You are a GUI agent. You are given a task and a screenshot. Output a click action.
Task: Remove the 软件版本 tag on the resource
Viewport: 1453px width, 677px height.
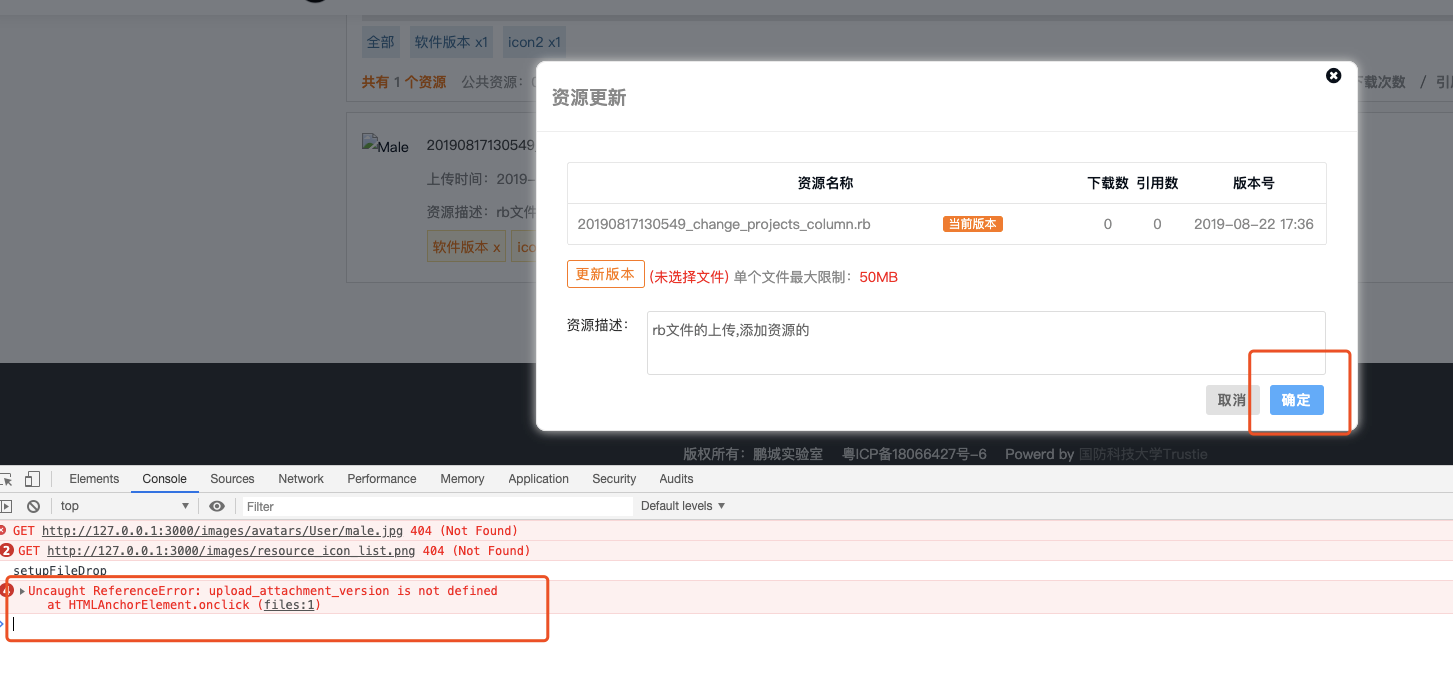coord(497,247)
